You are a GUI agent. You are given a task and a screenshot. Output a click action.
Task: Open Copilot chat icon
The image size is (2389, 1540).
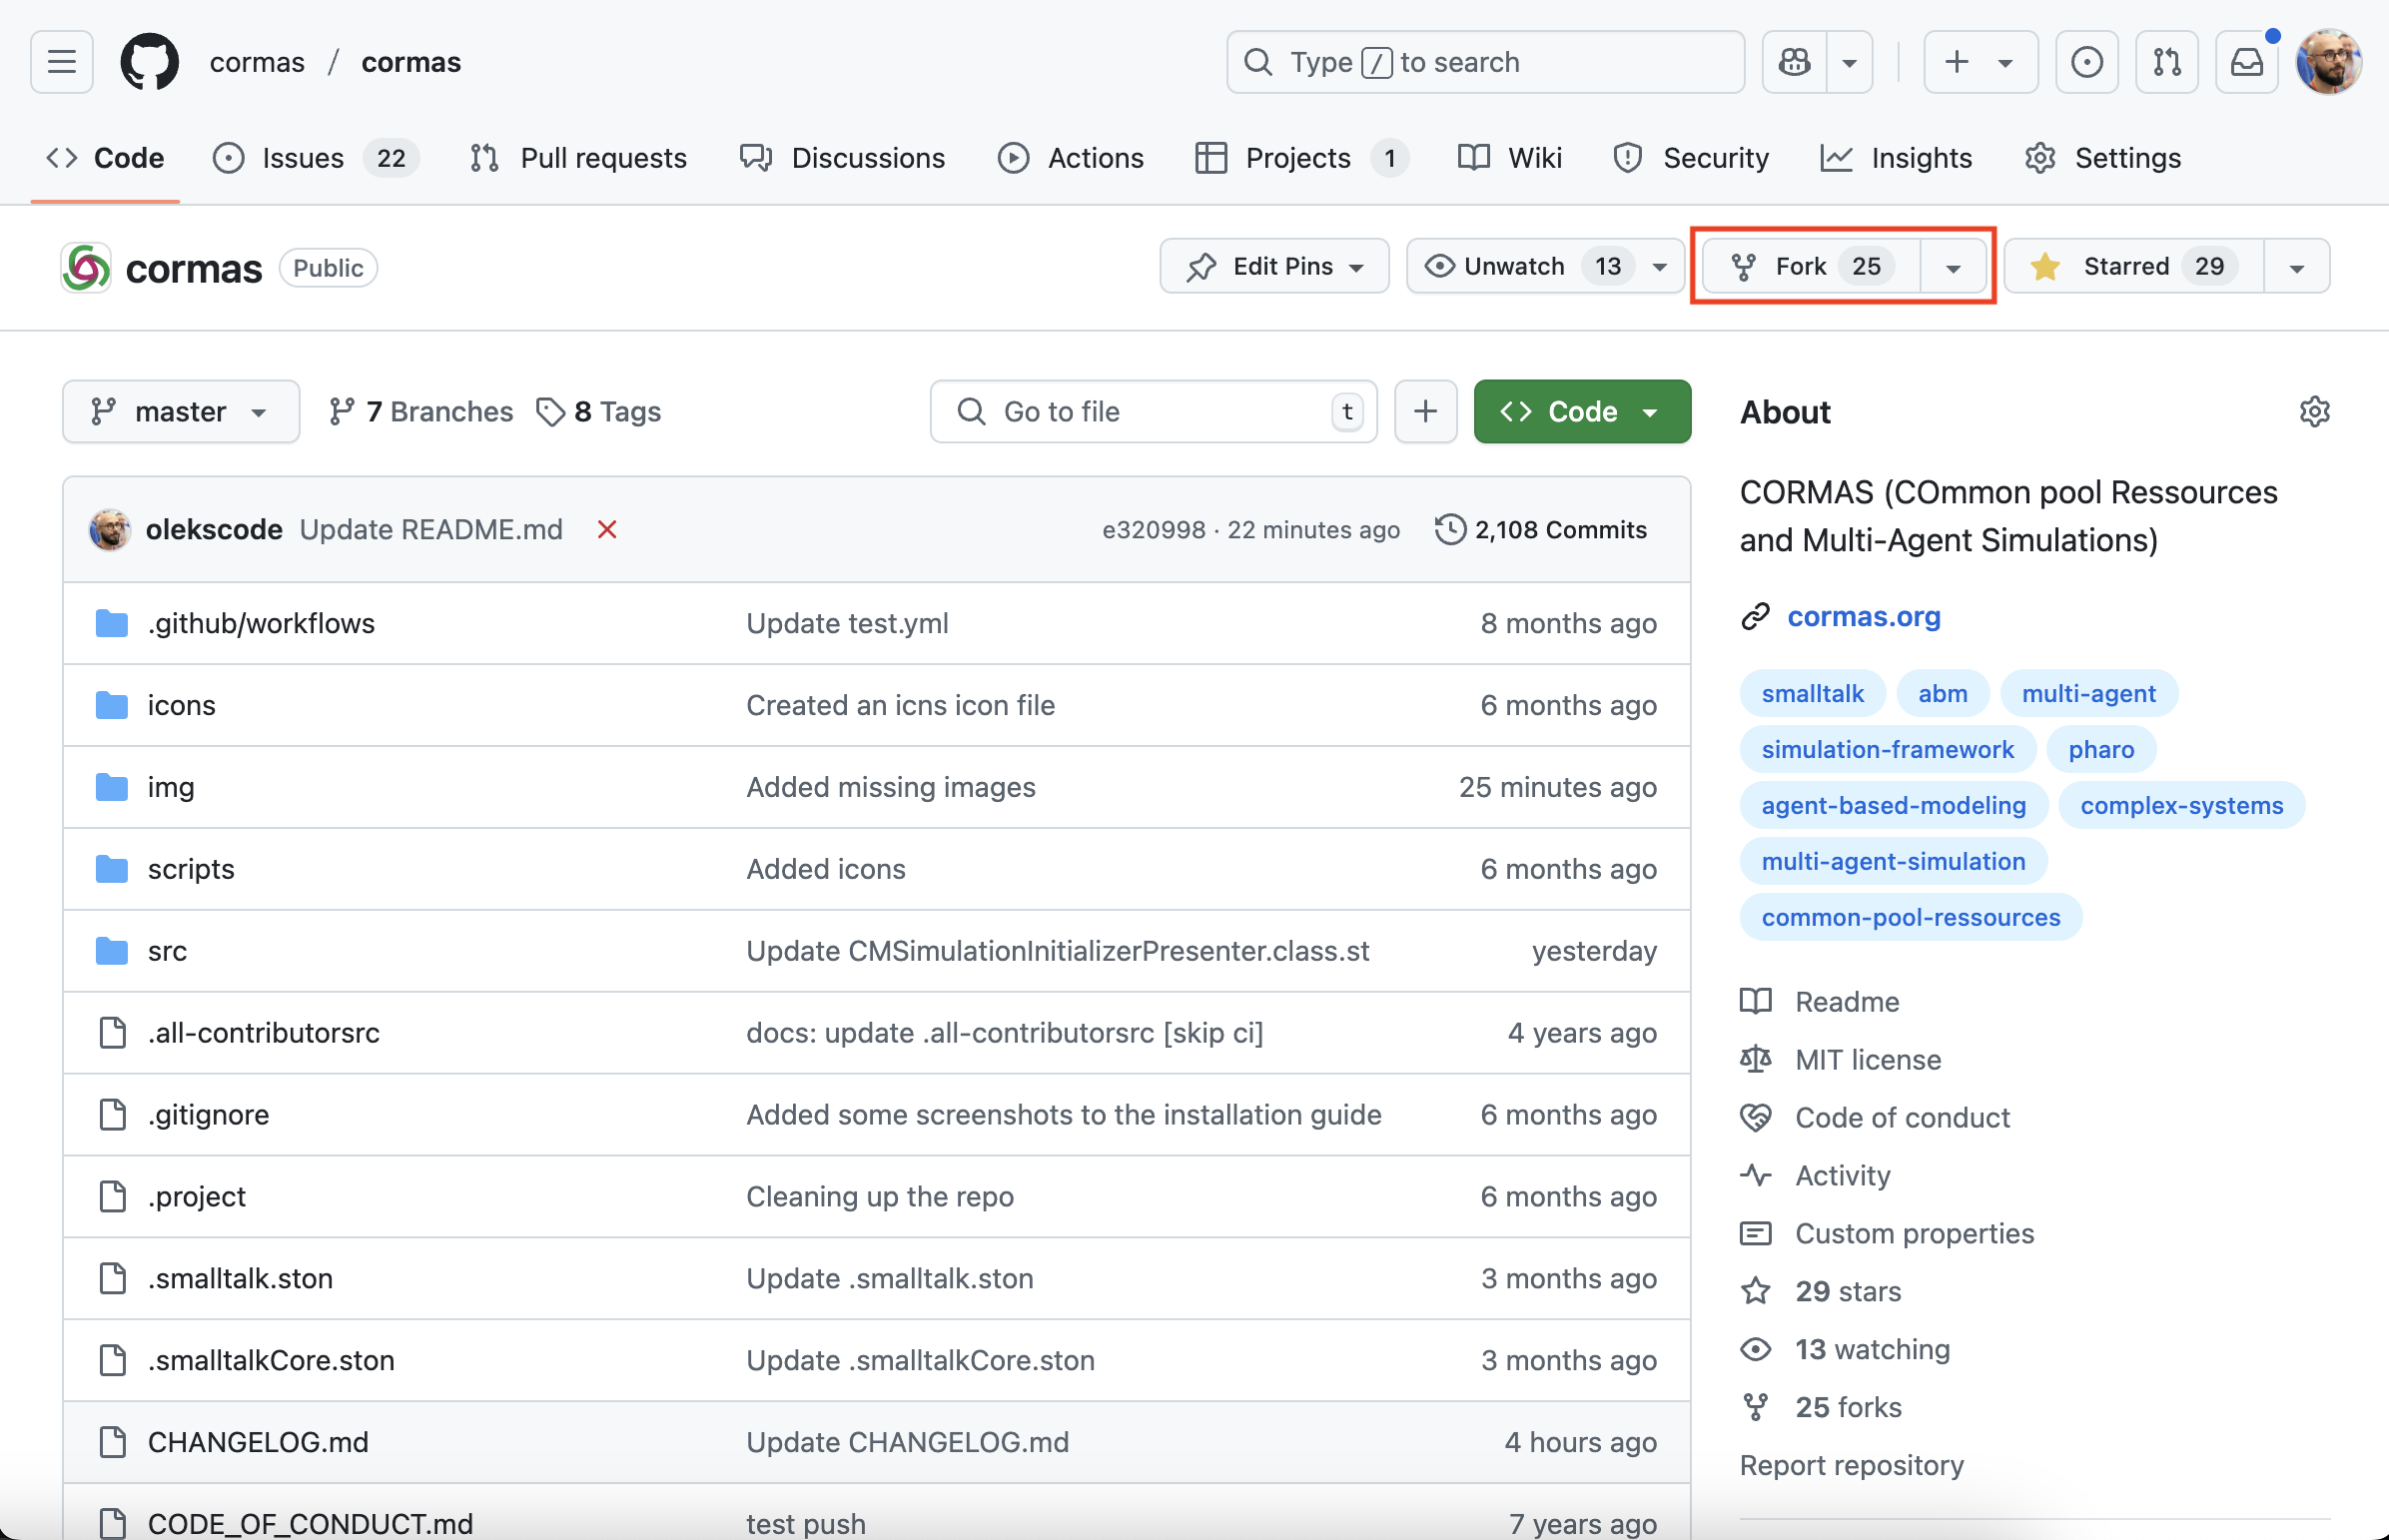[1794, 62]
